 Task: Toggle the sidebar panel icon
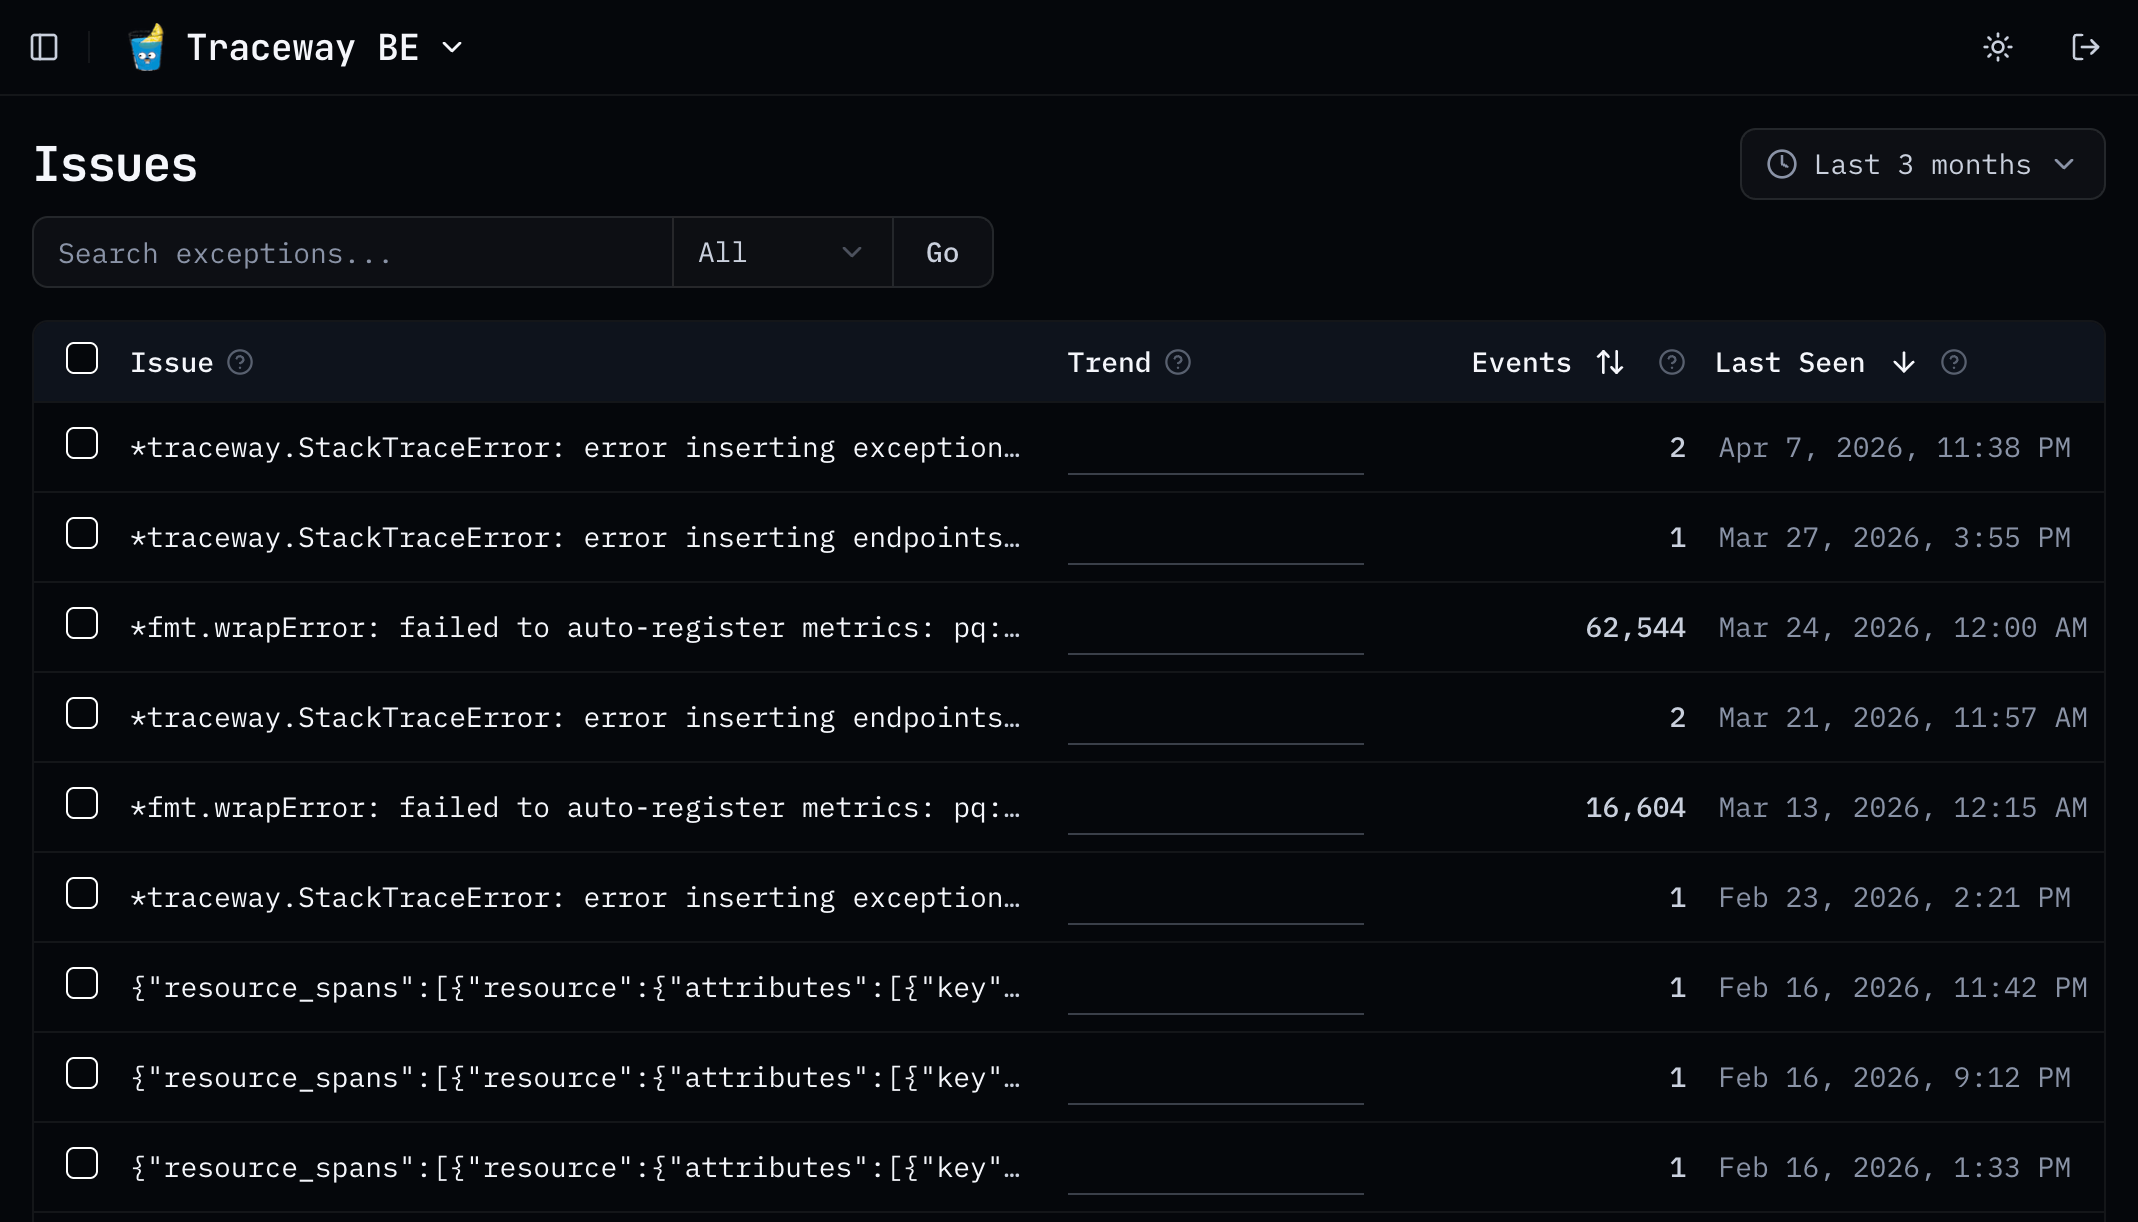coord(44,47)
